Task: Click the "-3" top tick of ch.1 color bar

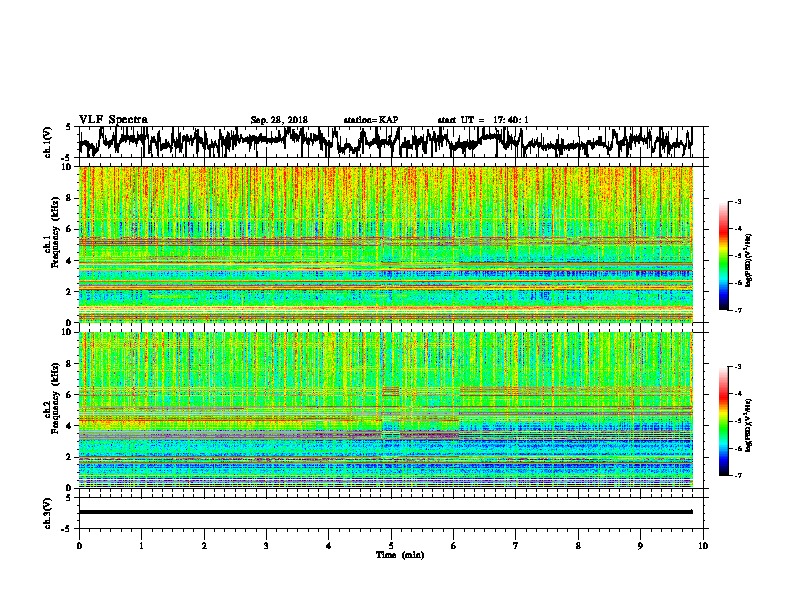Action: [x=737, y=201]
